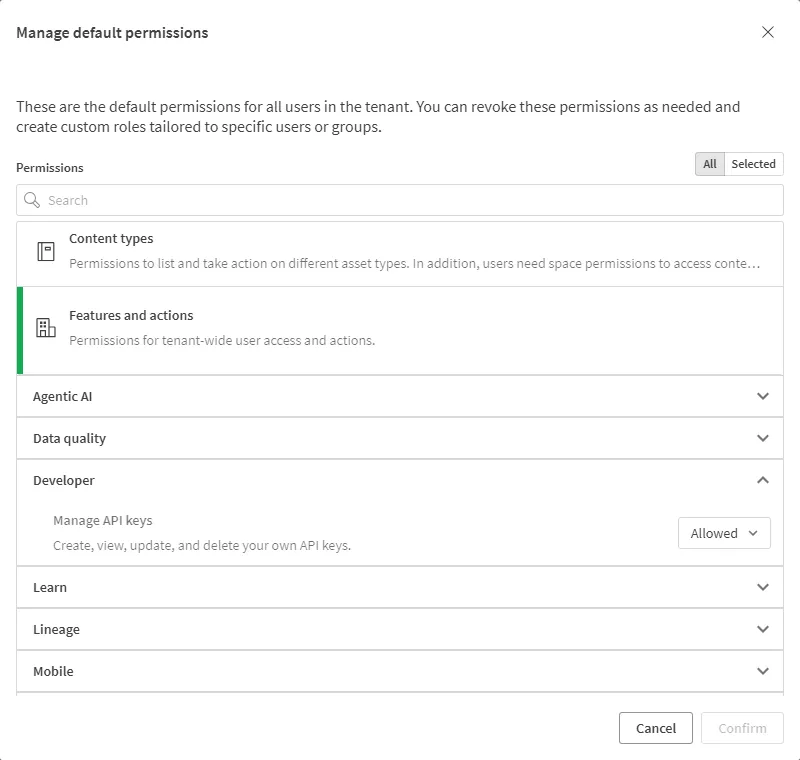This screenshot has width=800, height=760.
Task: Open the Allowed dropdown for Manage API keys
Action: (x=724, y=533)
